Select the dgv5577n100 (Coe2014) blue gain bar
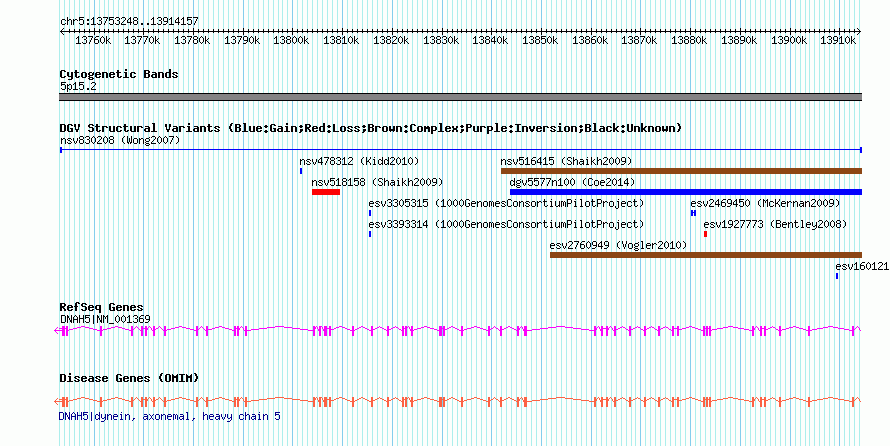This screenshot has width=890, height=446. 686,192
